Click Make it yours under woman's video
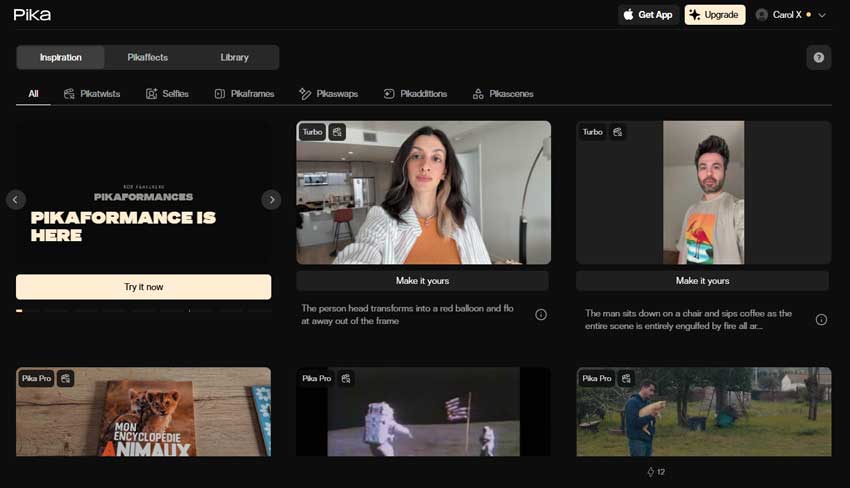 tap(422, 281)
